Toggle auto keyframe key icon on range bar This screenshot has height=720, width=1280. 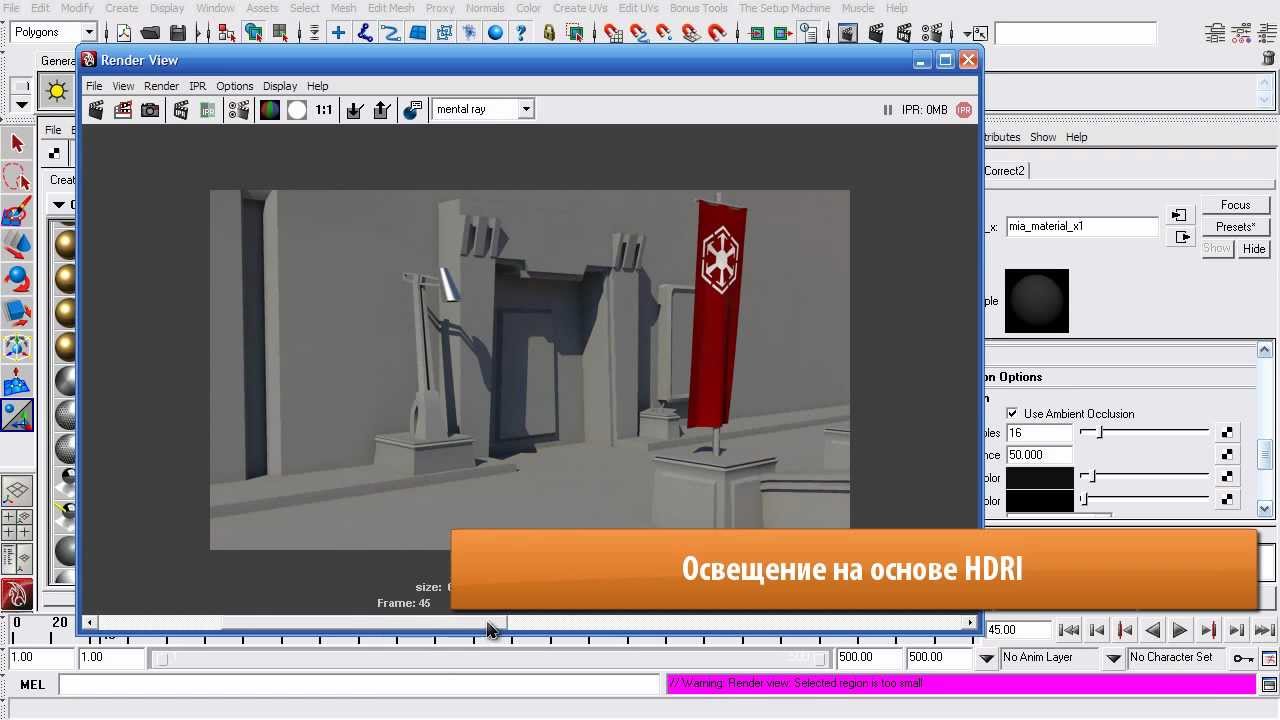click(1243, 658)
